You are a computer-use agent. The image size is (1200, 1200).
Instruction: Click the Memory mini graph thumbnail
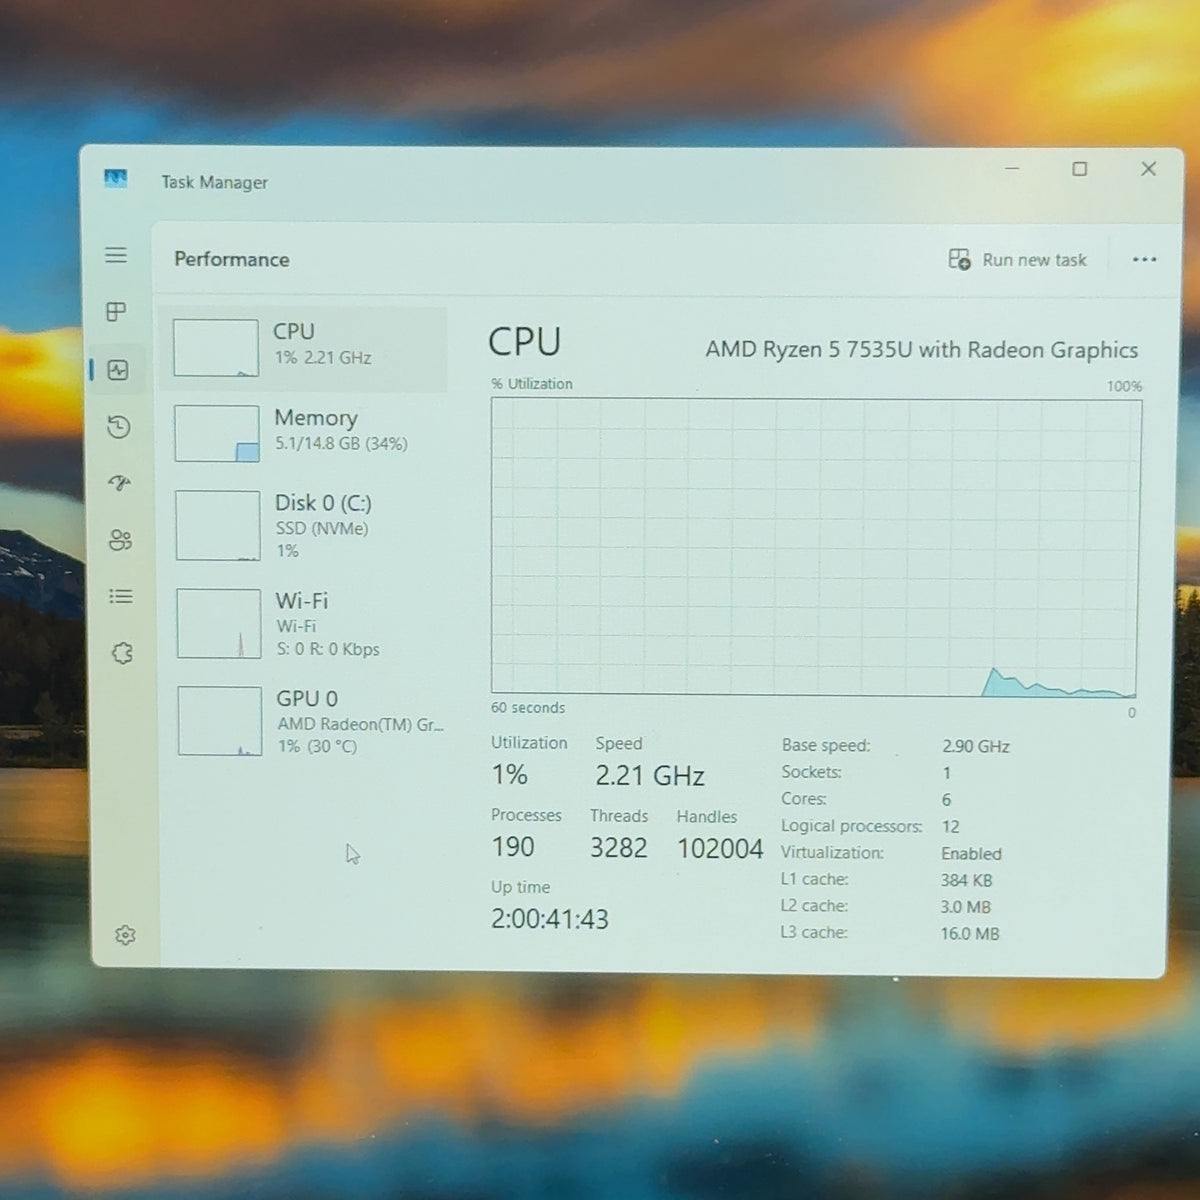point(217,434)
